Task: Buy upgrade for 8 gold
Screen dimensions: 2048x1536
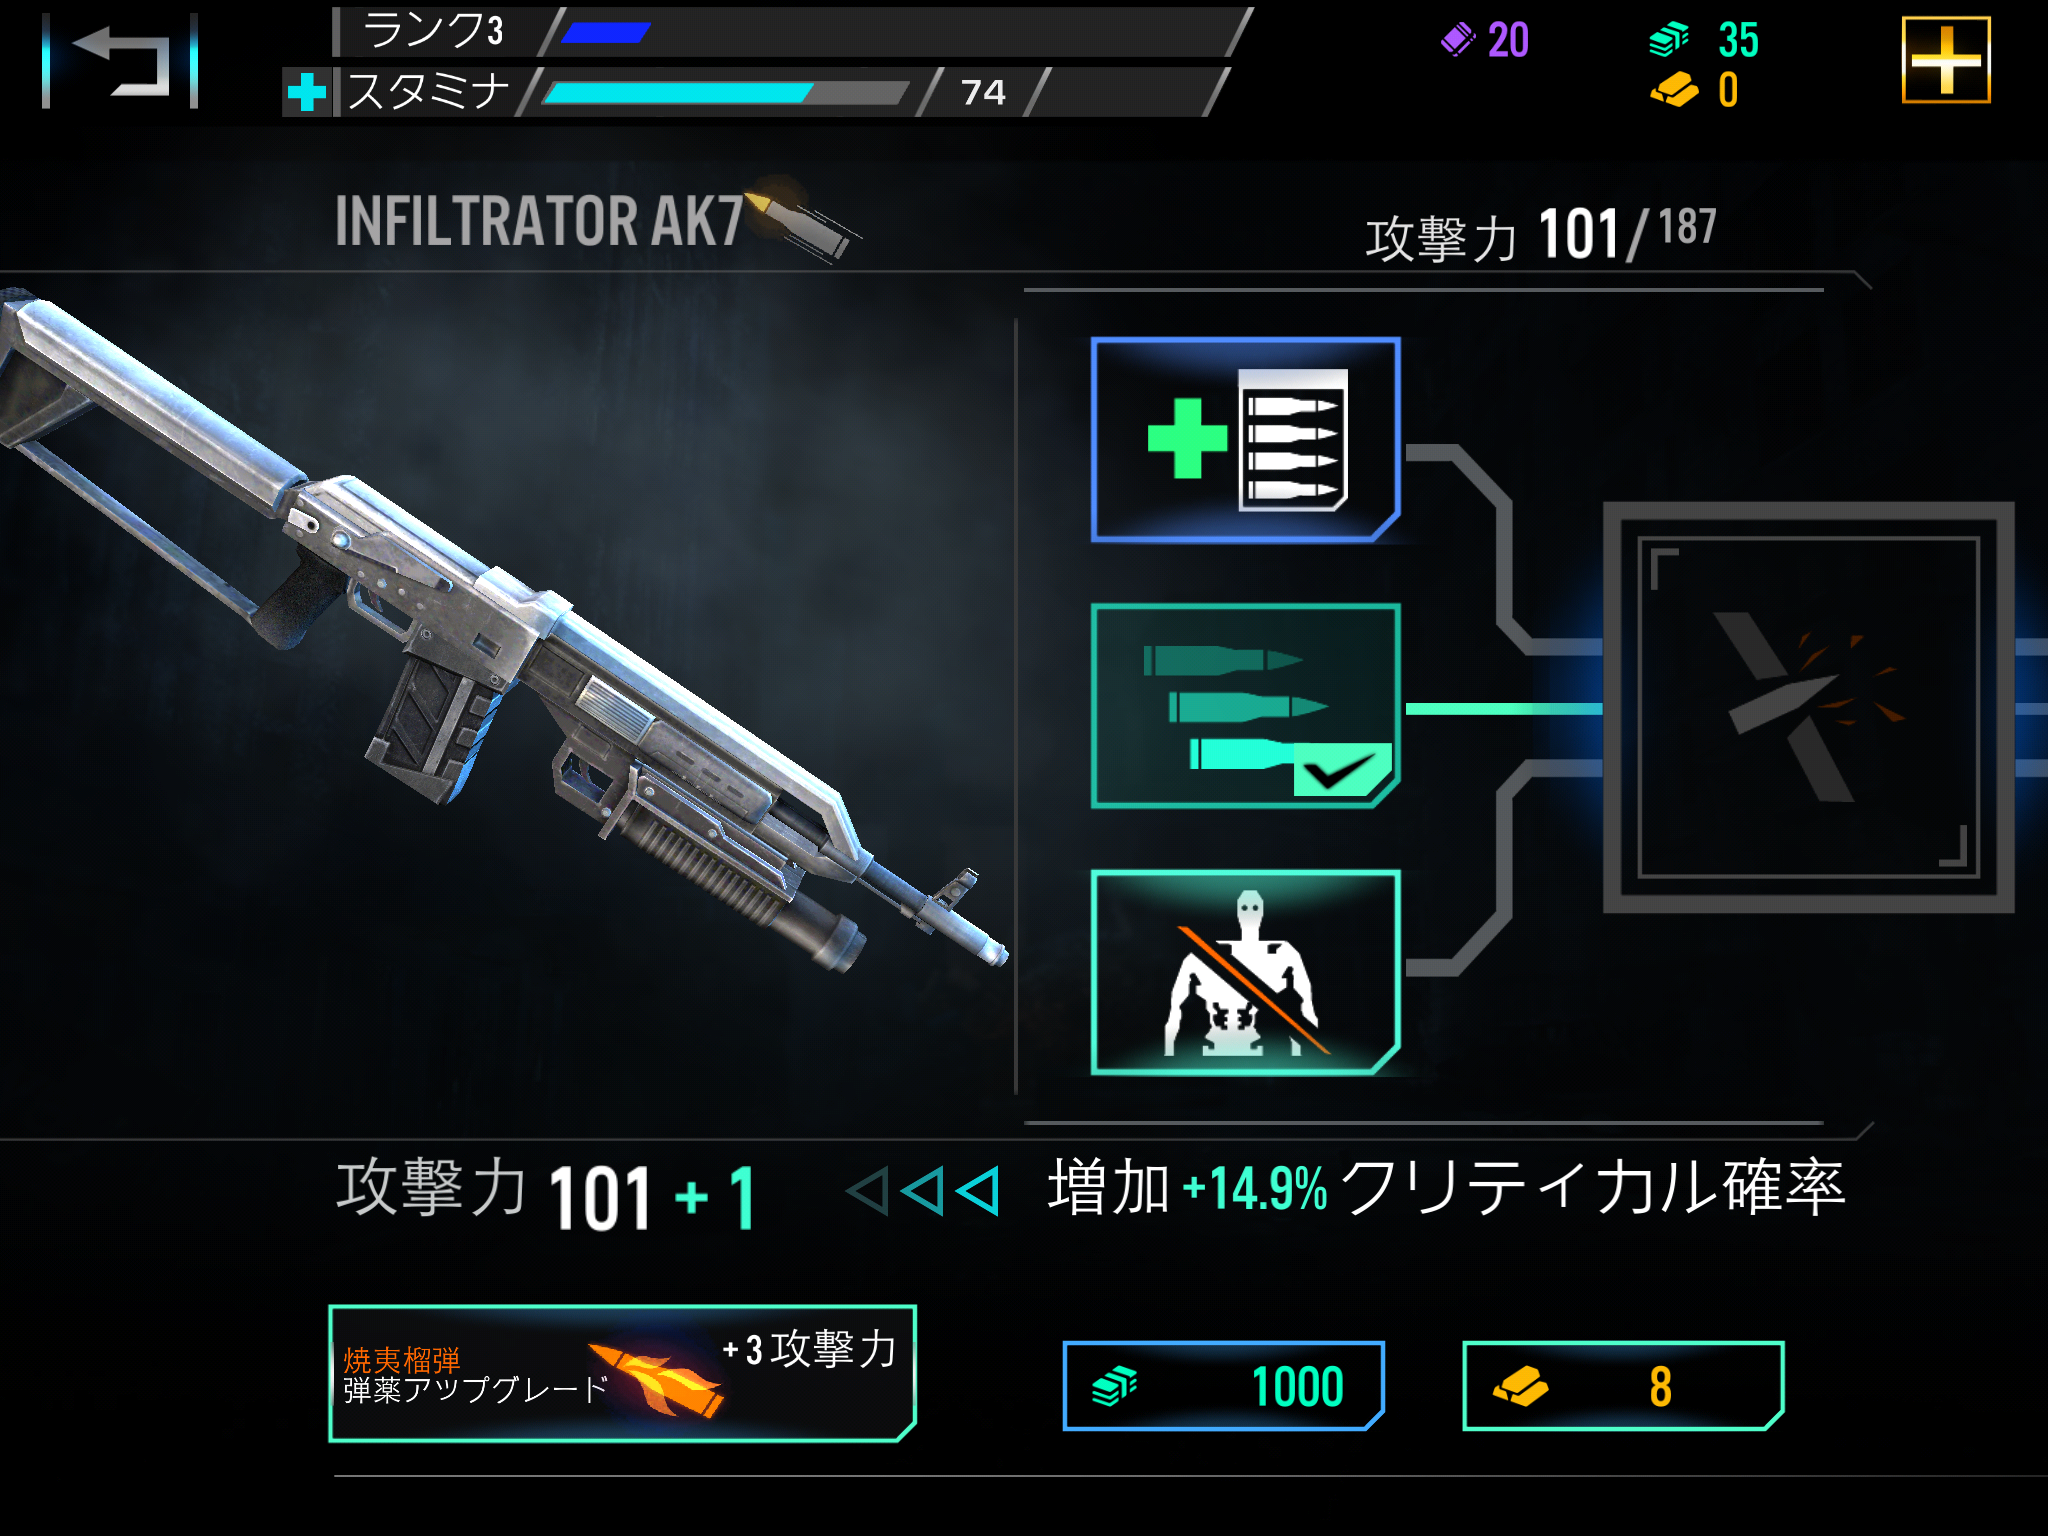Action: coord(1623,1386)
